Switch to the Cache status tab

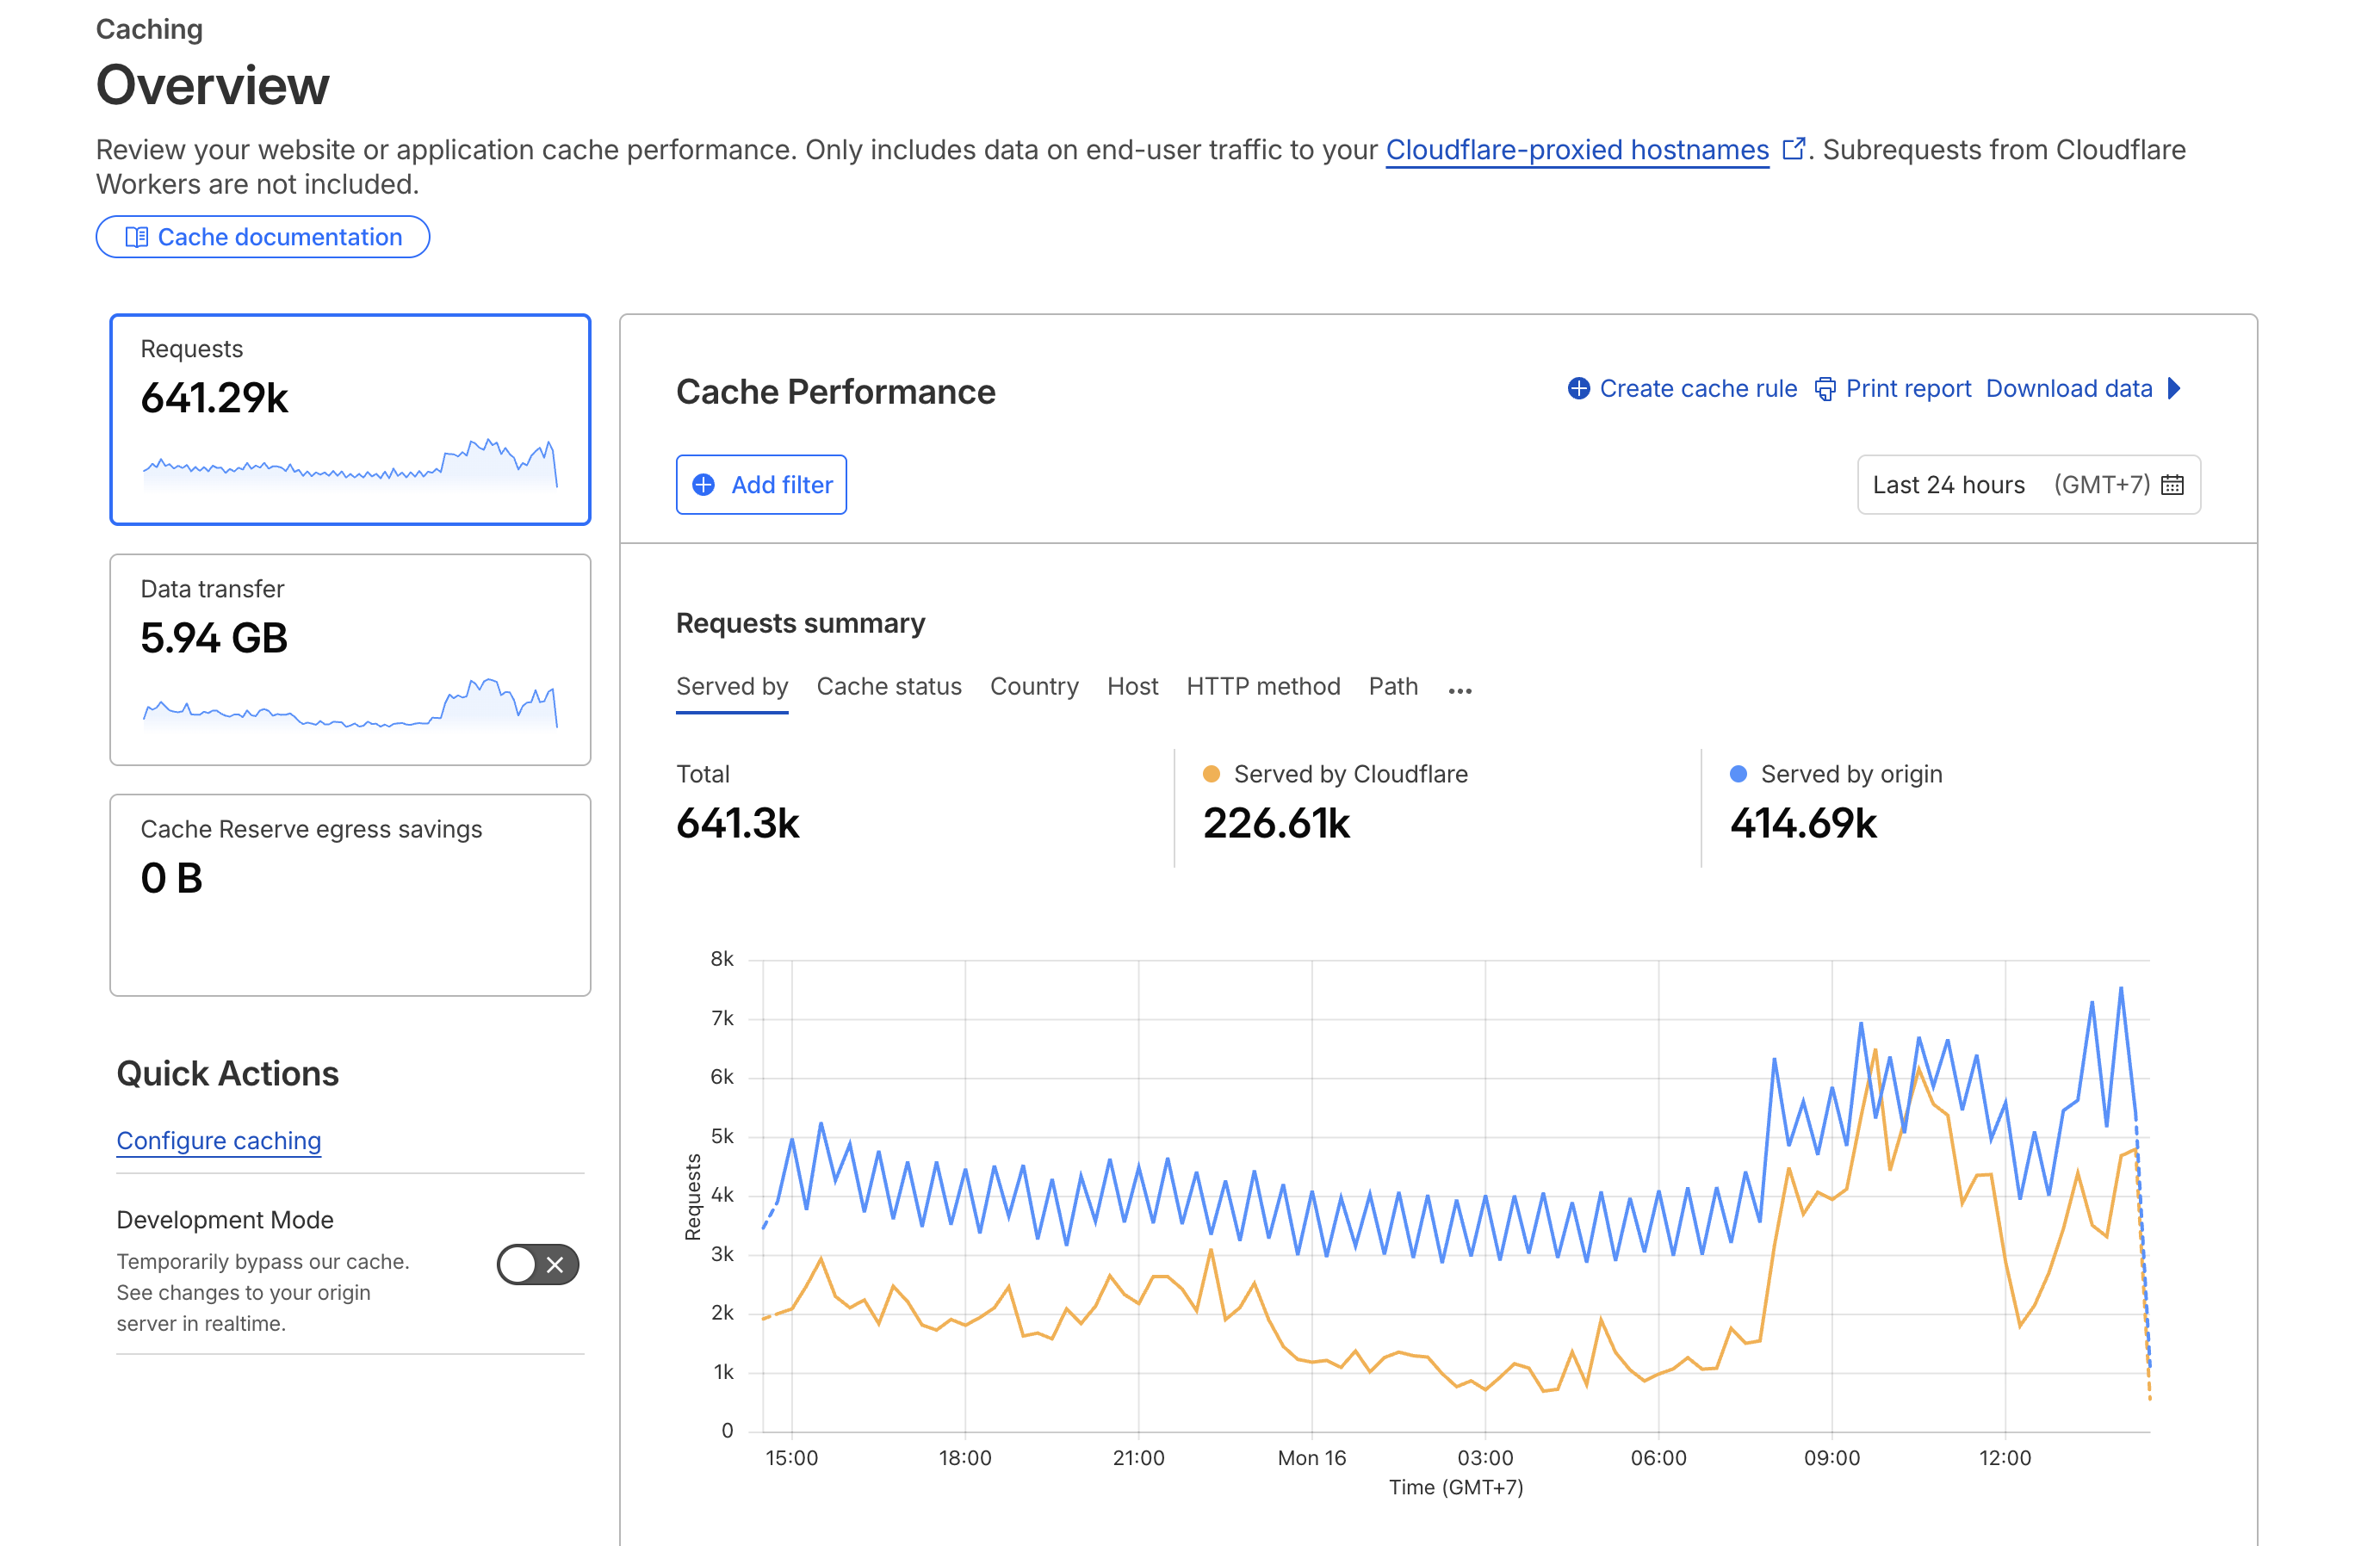pos(889,686)
